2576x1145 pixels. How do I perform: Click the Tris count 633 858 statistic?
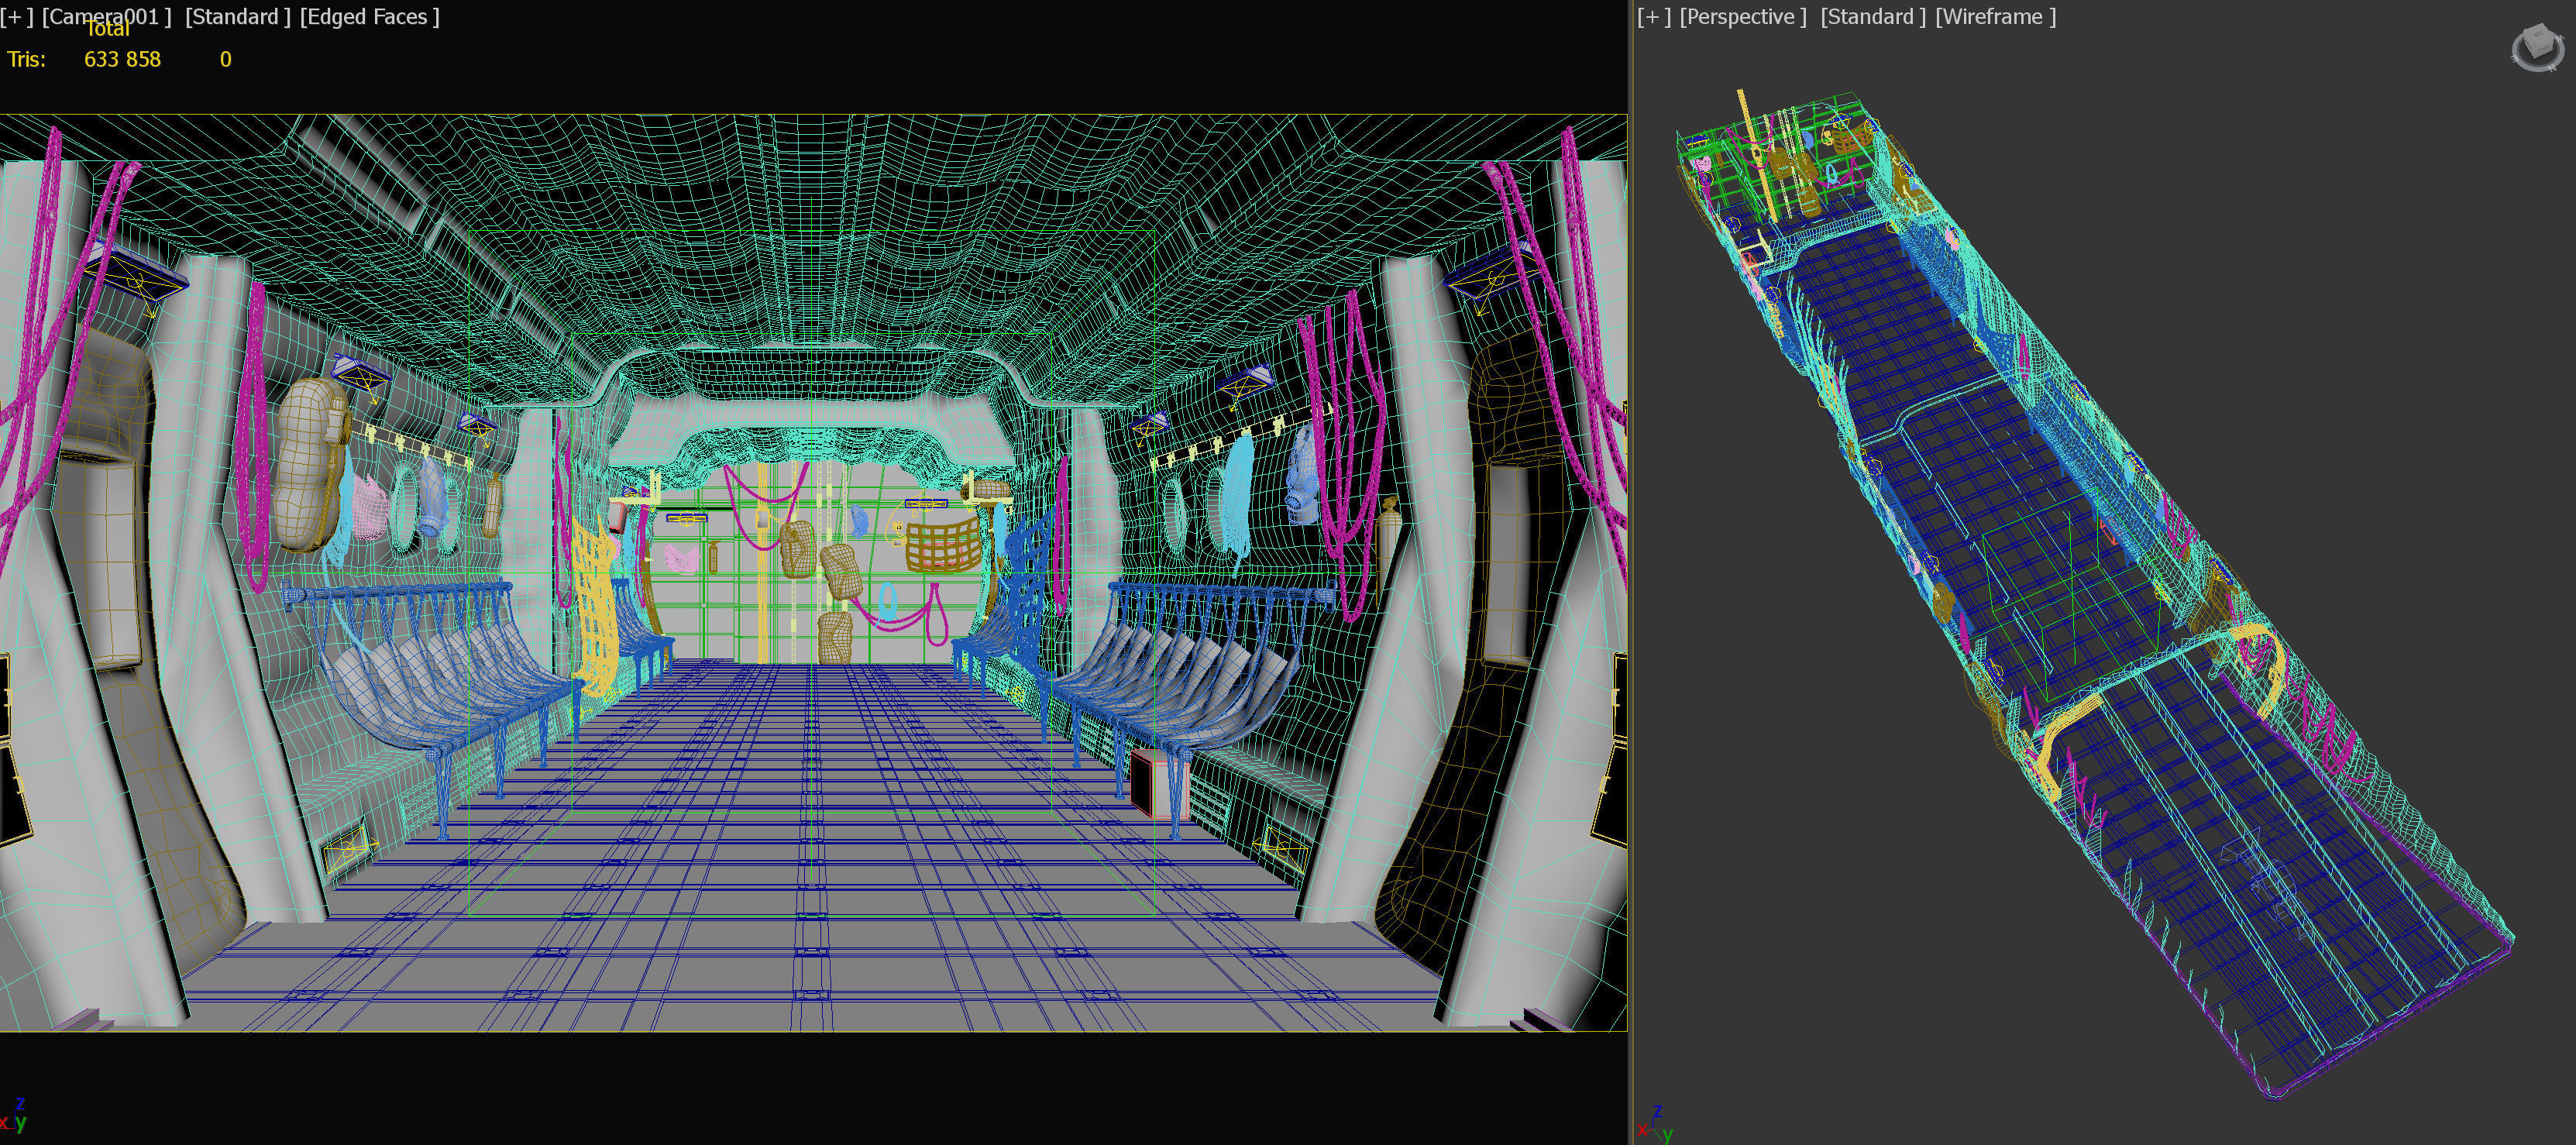pos(122,60)
